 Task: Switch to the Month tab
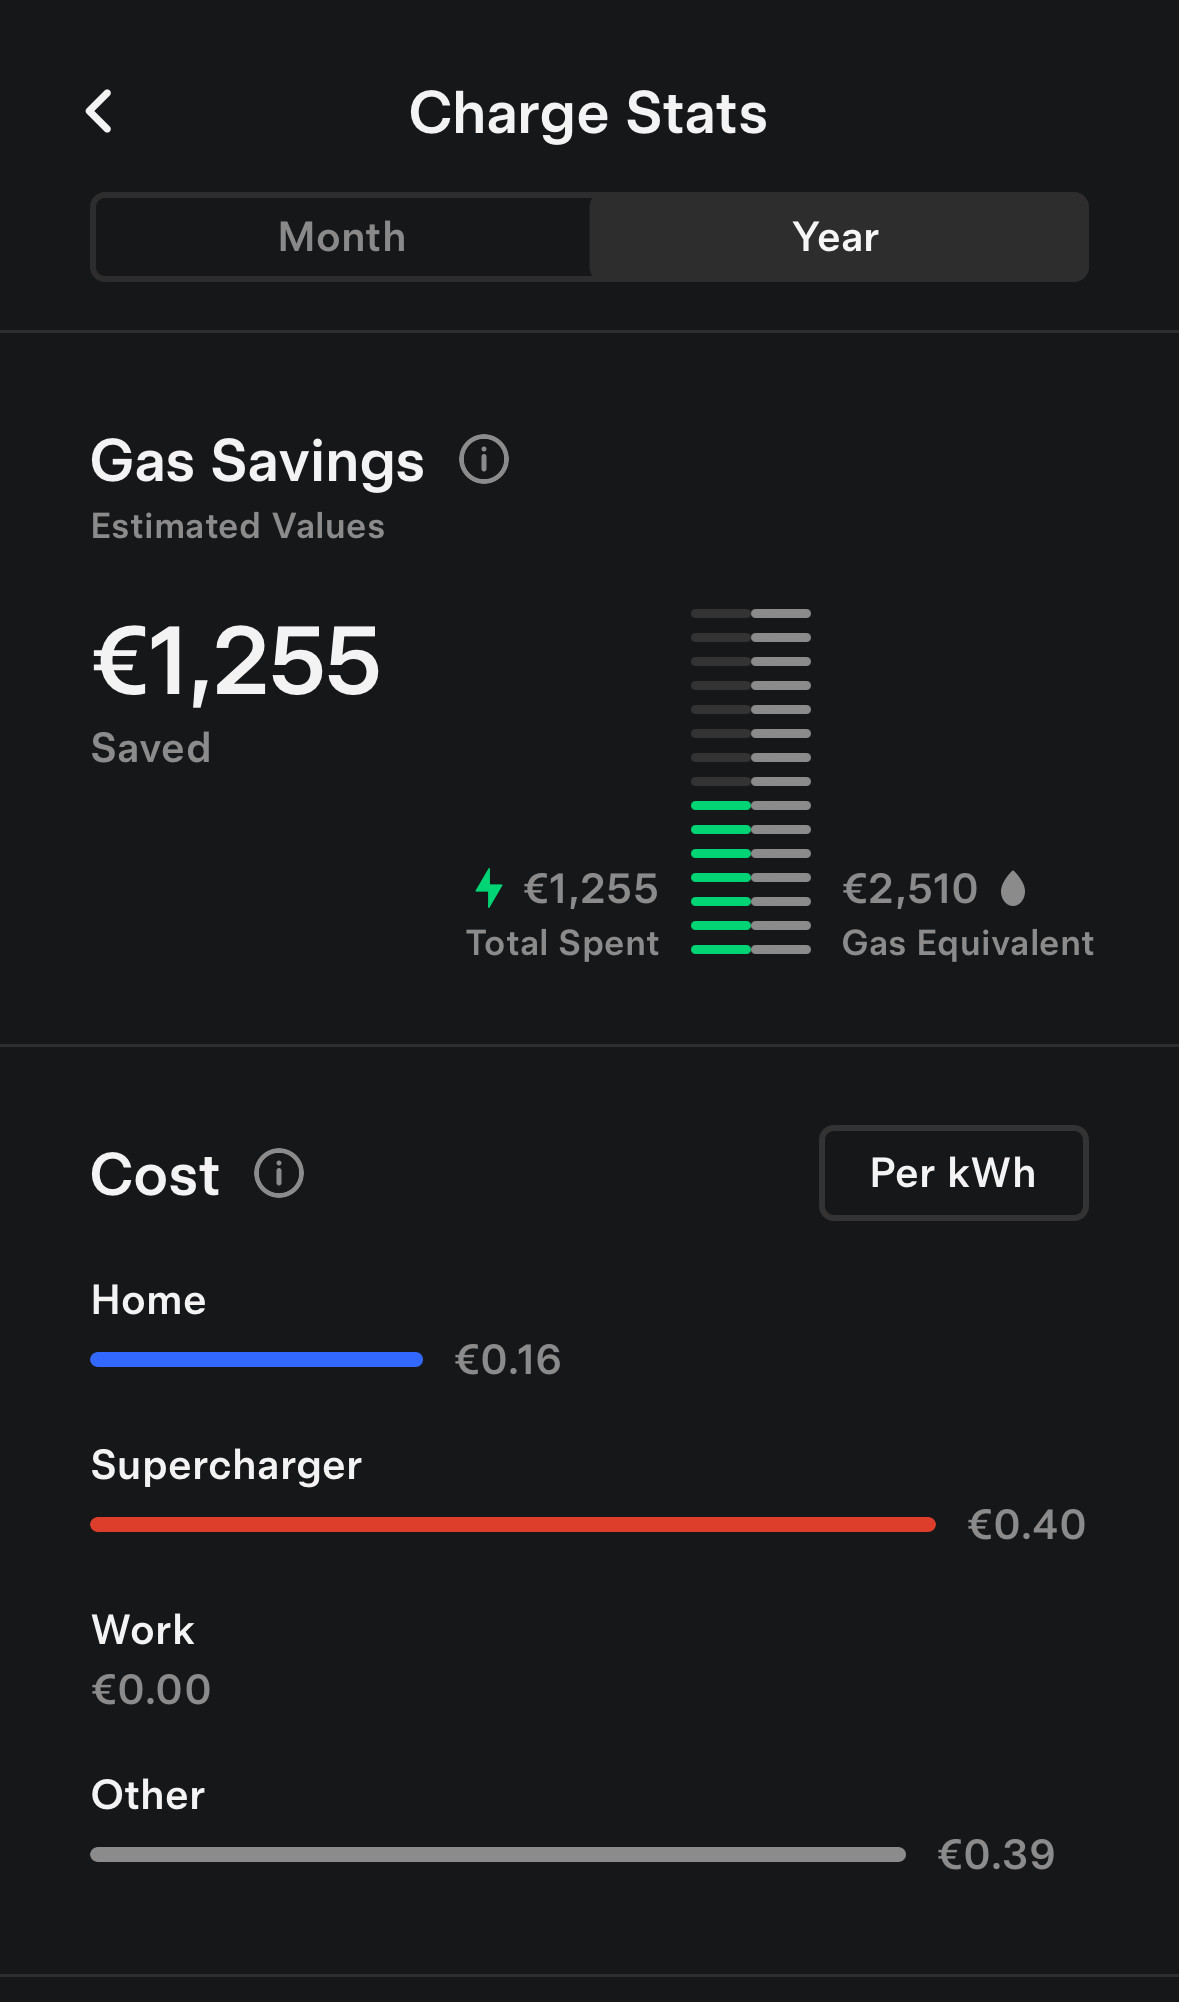[x=342, y=238]
